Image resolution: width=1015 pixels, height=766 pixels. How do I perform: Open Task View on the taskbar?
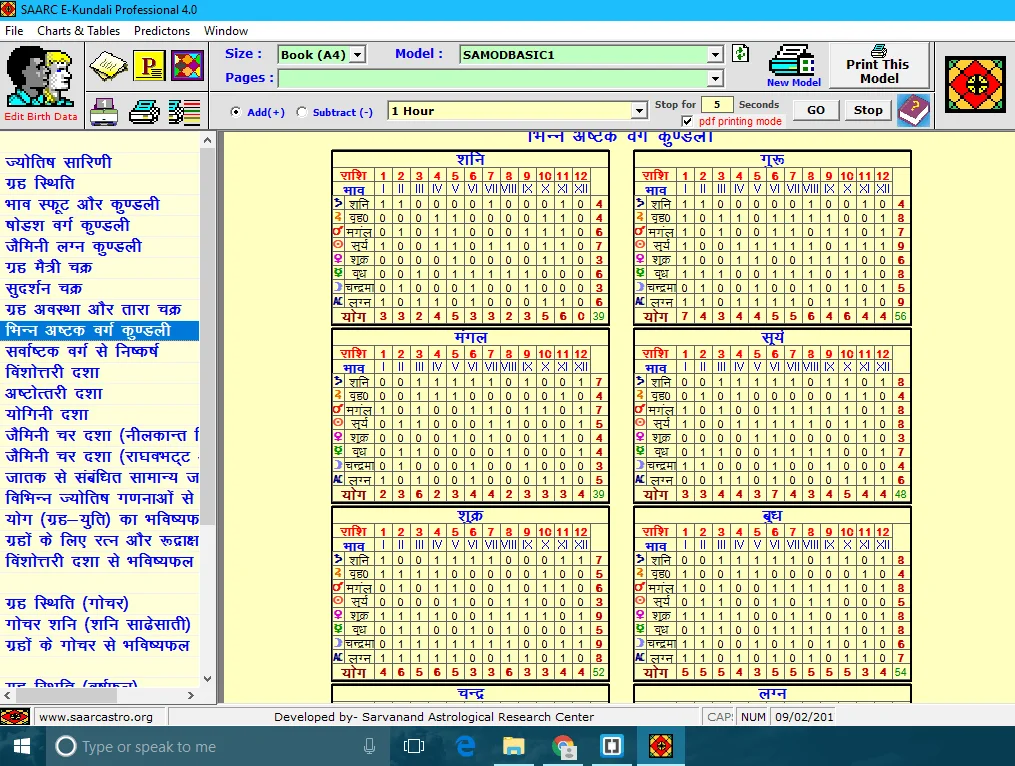coord(414,747)
